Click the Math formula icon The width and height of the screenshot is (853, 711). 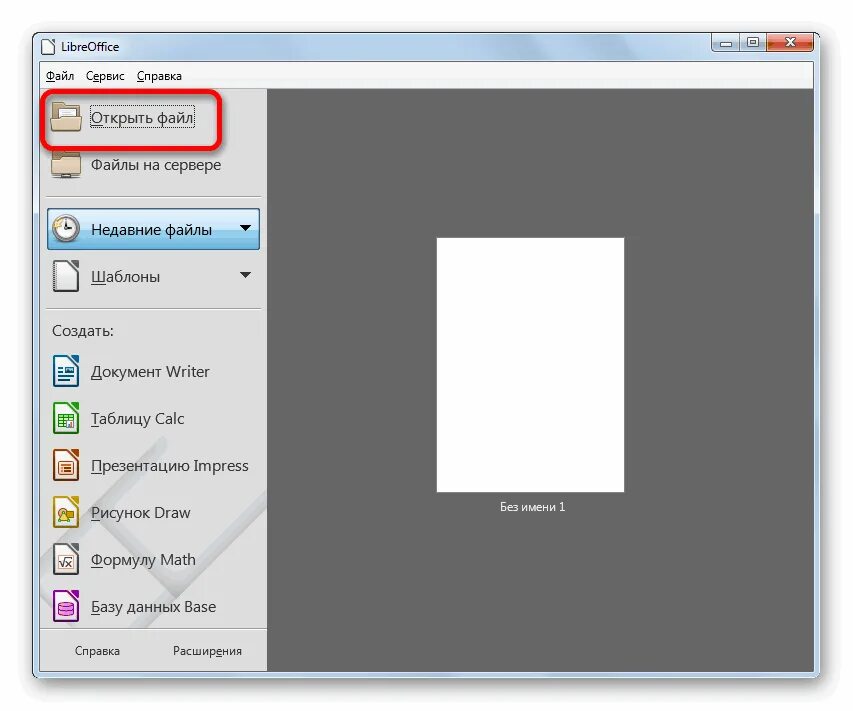tap(66, 559)
